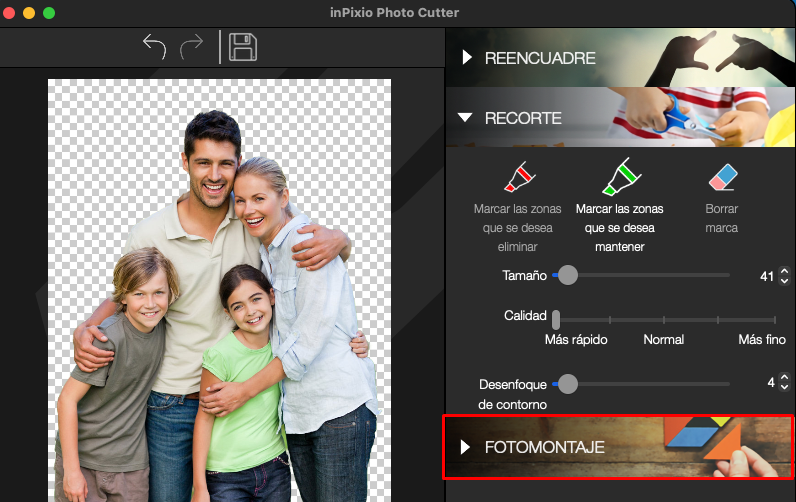Set quality to Más fino label
Viewport: 796px width, 502px height.
[761, 340]
